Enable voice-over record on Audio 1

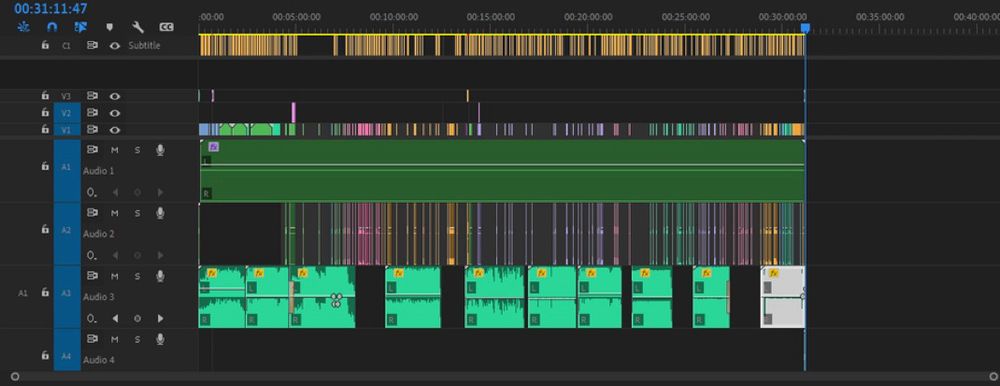(x=160, y=150)
